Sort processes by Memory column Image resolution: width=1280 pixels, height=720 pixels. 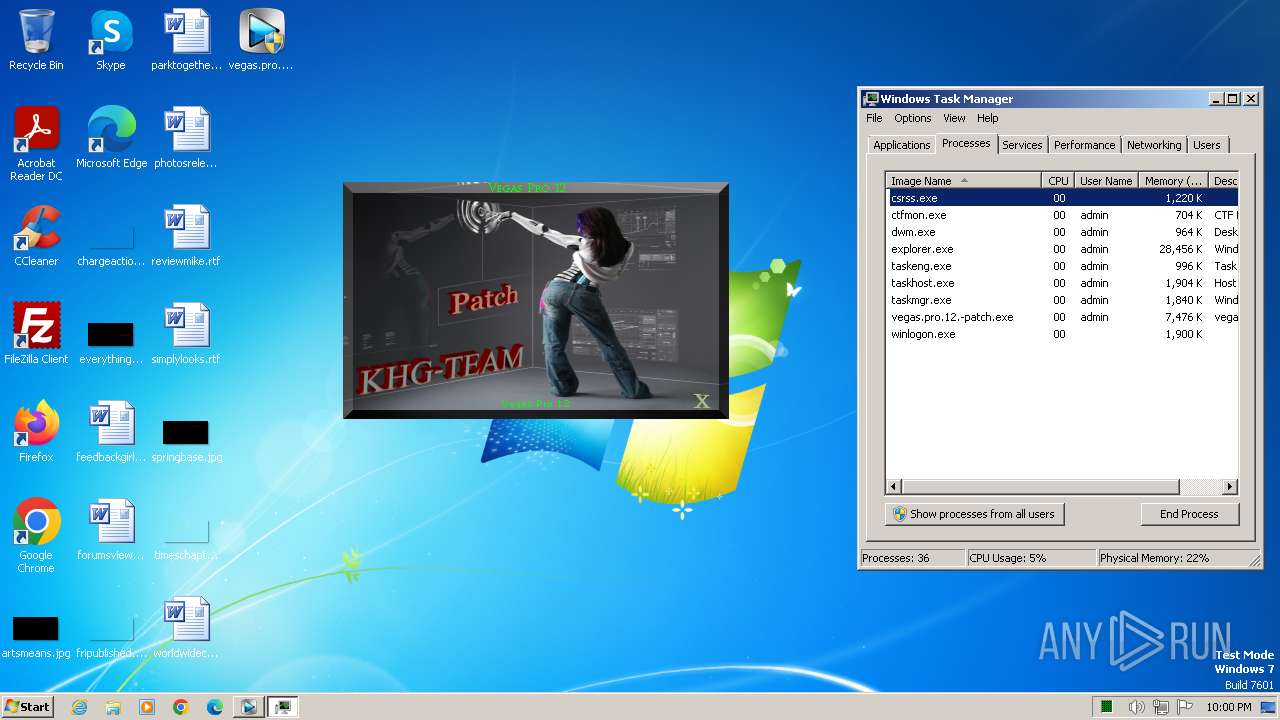pyautogui.click(x=1173, y=181)
